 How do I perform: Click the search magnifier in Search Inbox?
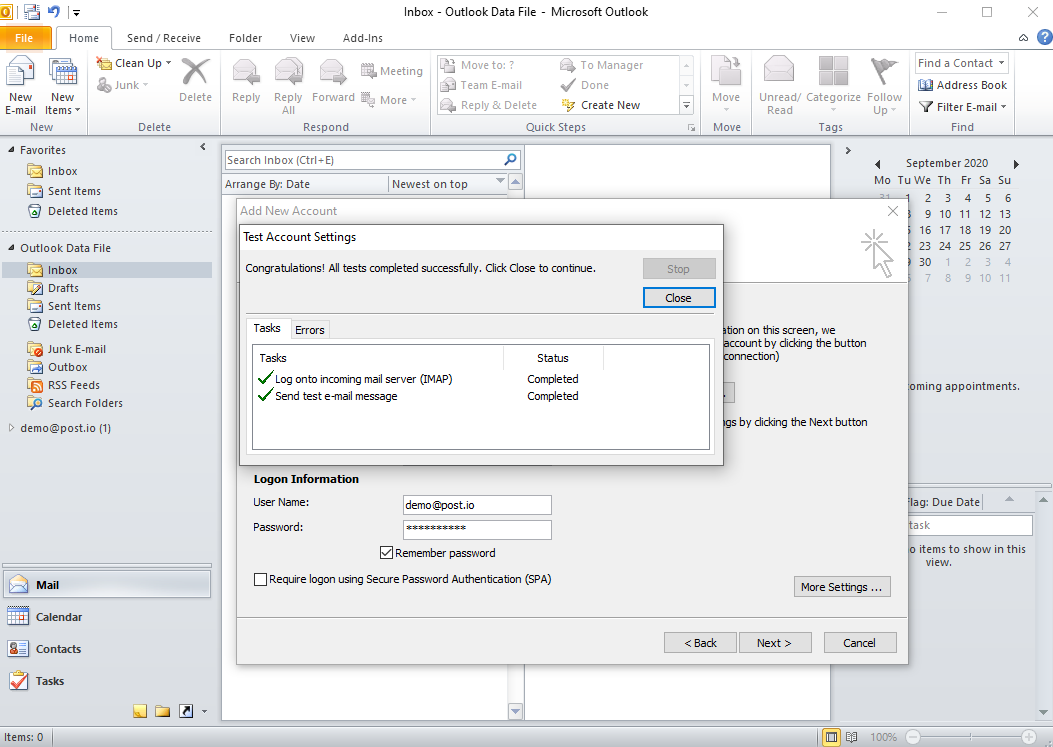510,160
